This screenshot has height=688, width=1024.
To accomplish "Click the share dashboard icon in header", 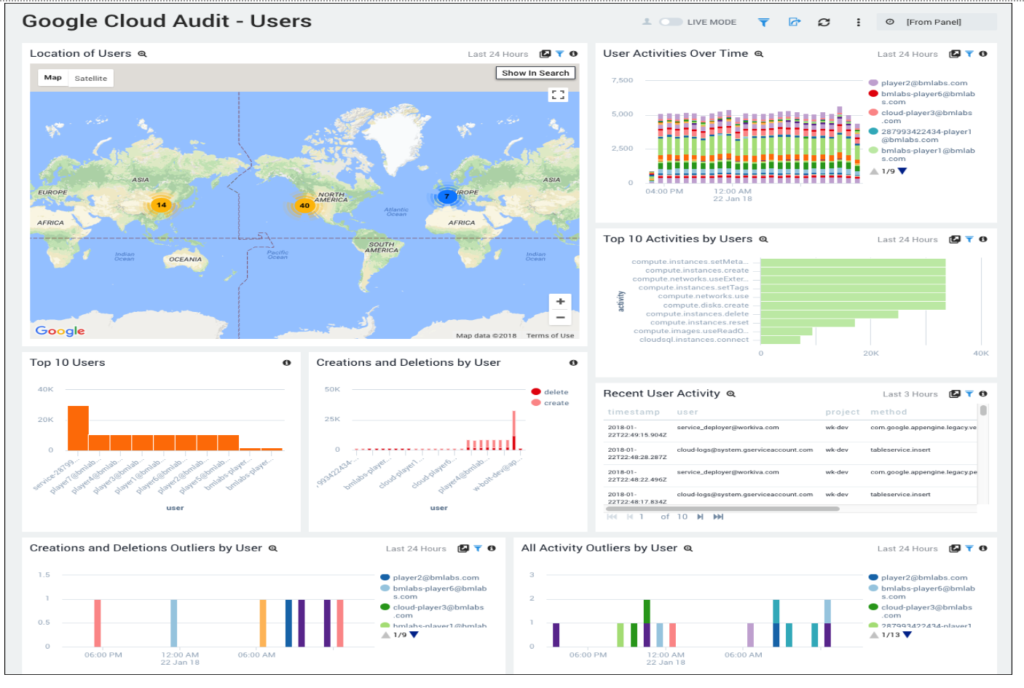I will pyautogui.click(x=793, y=22).
